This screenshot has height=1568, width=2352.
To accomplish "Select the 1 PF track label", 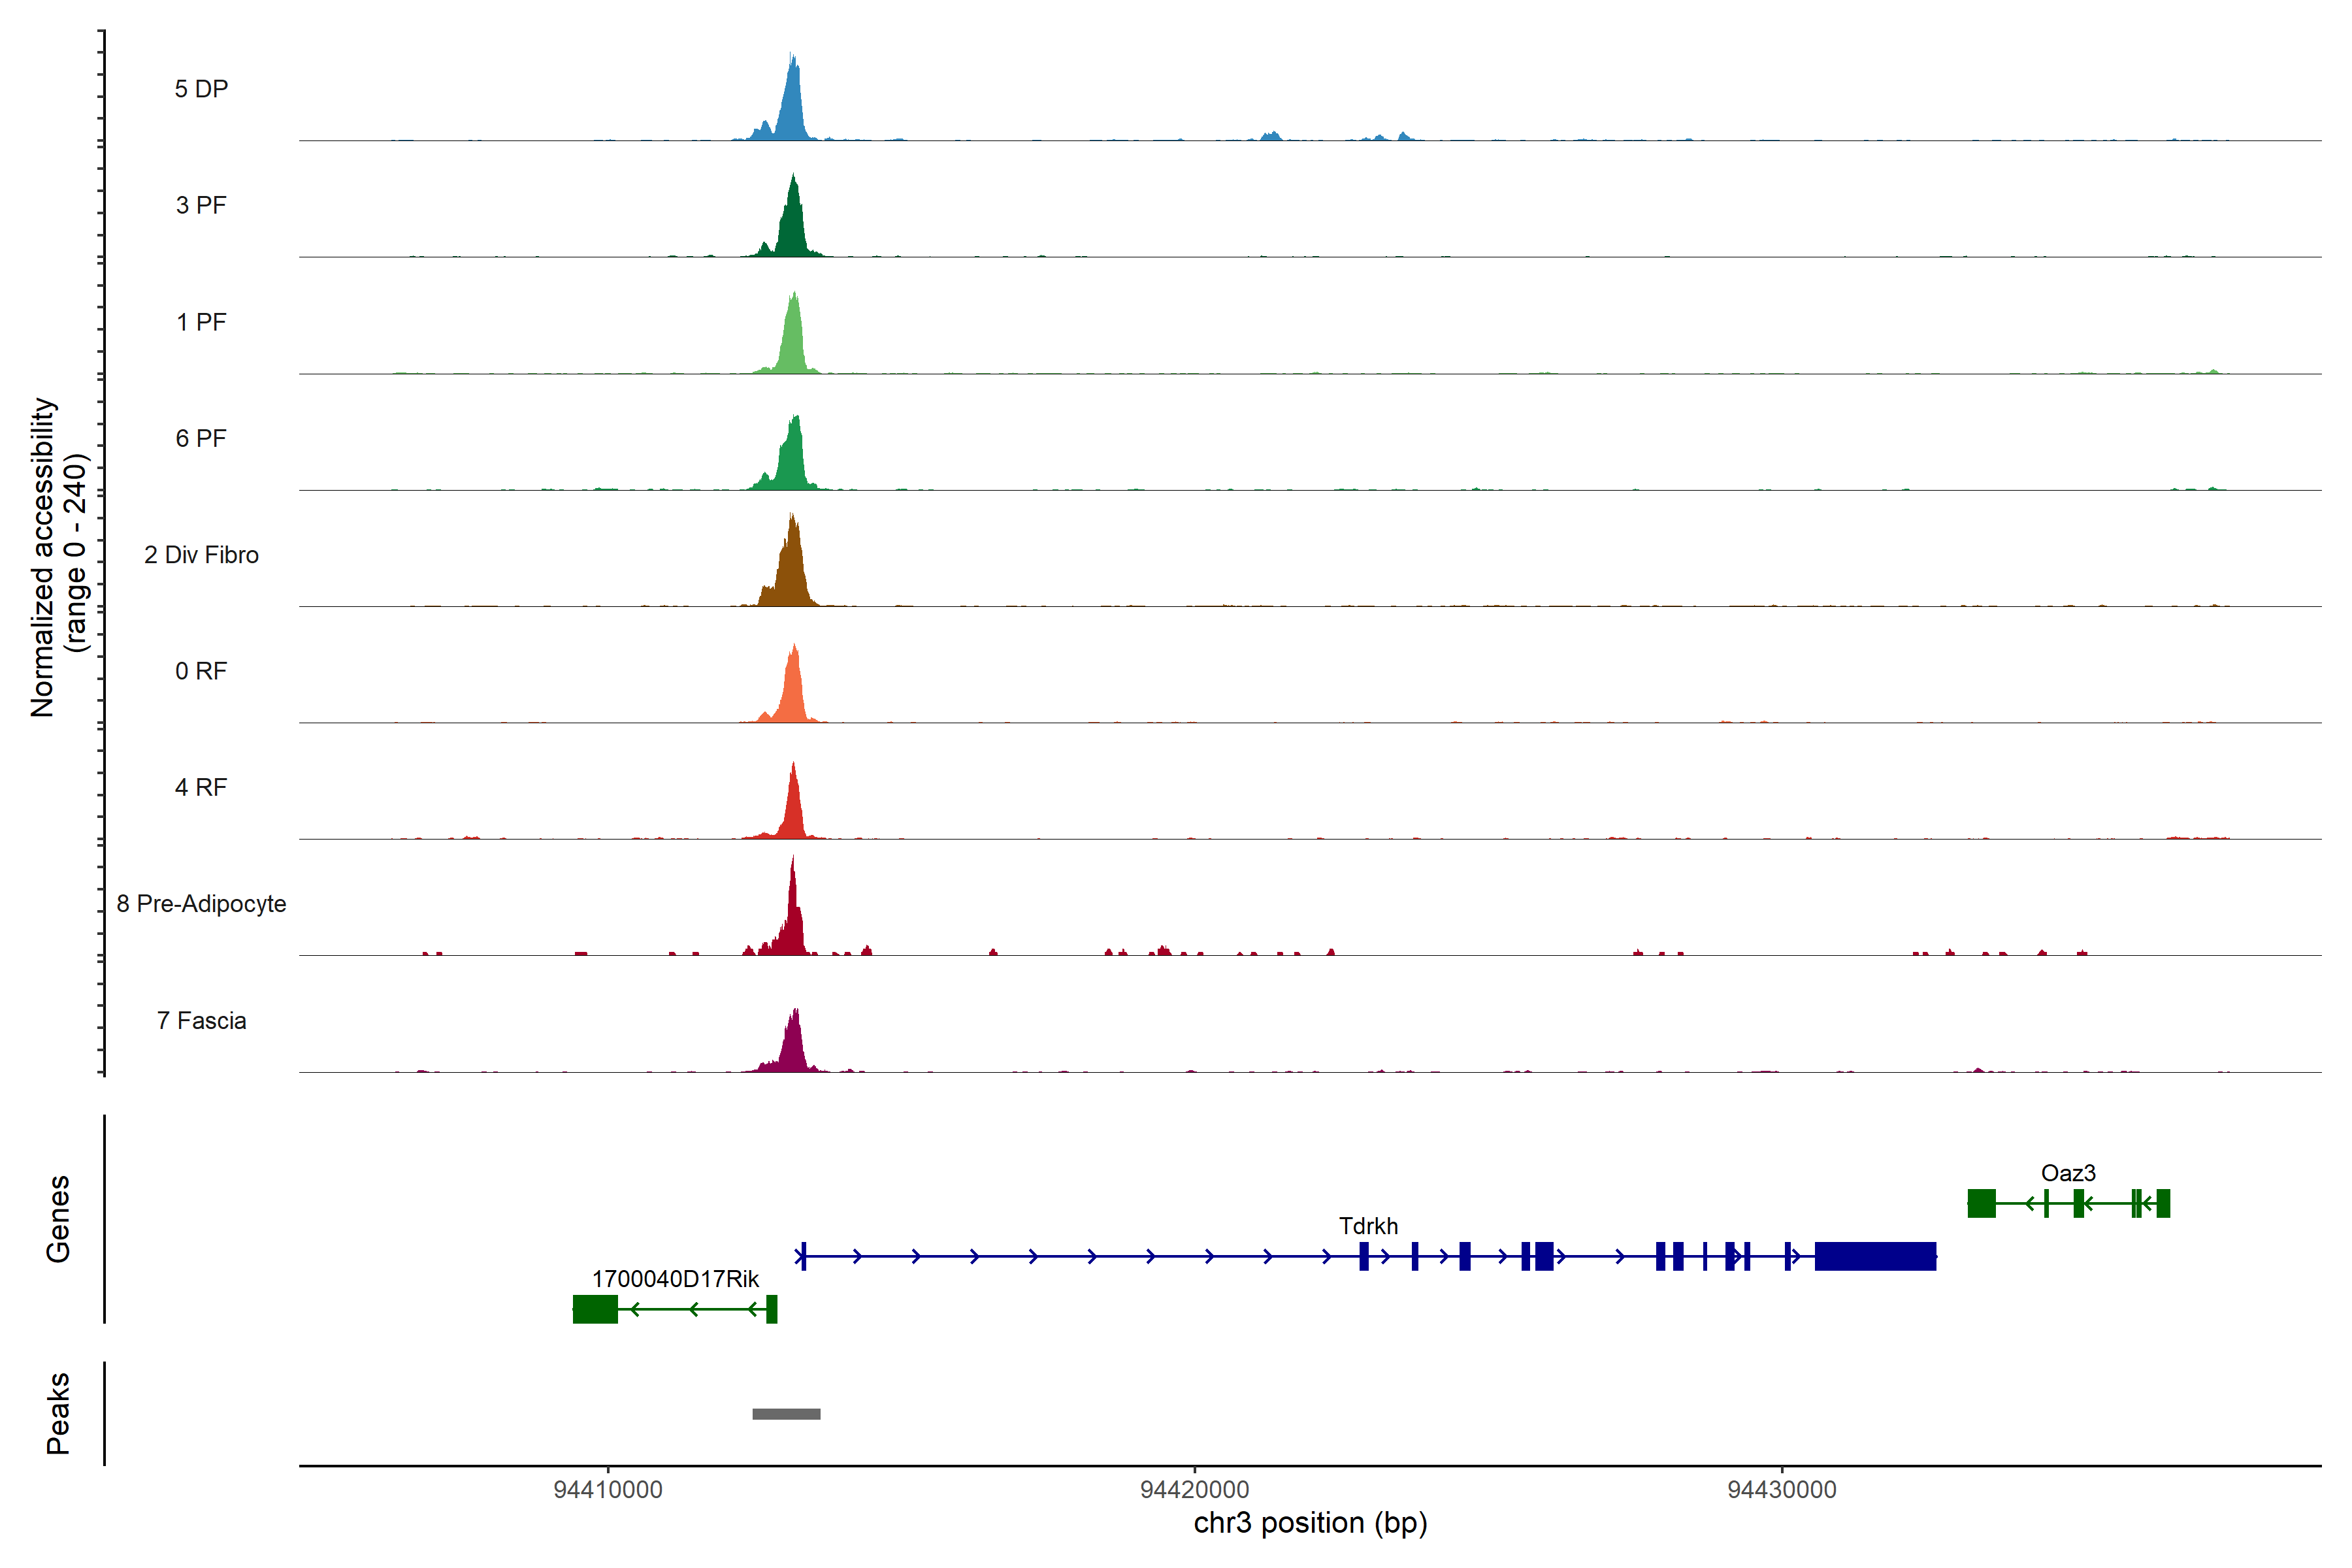I will pyautogui.click(x=201, y=322).
